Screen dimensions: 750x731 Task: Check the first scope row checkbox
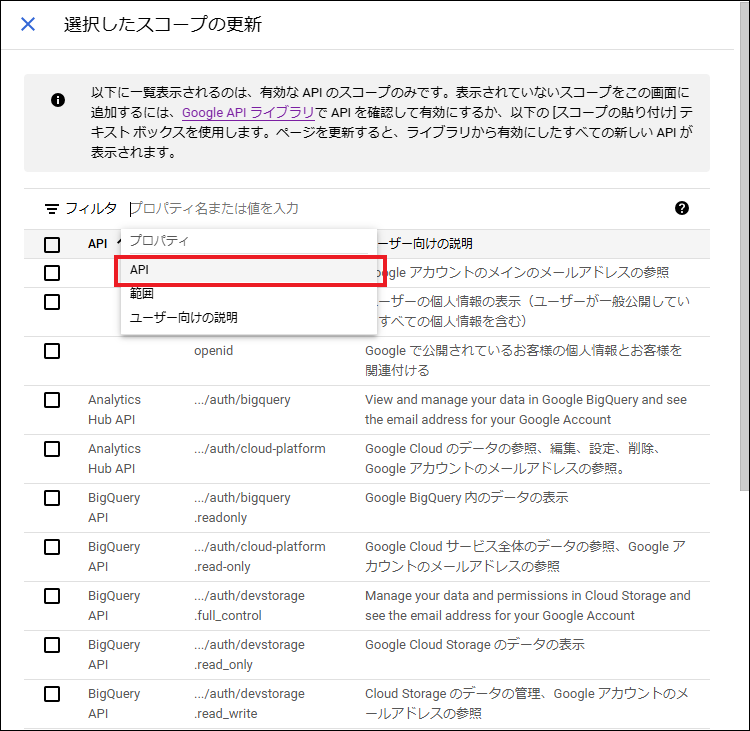point(52,273)
